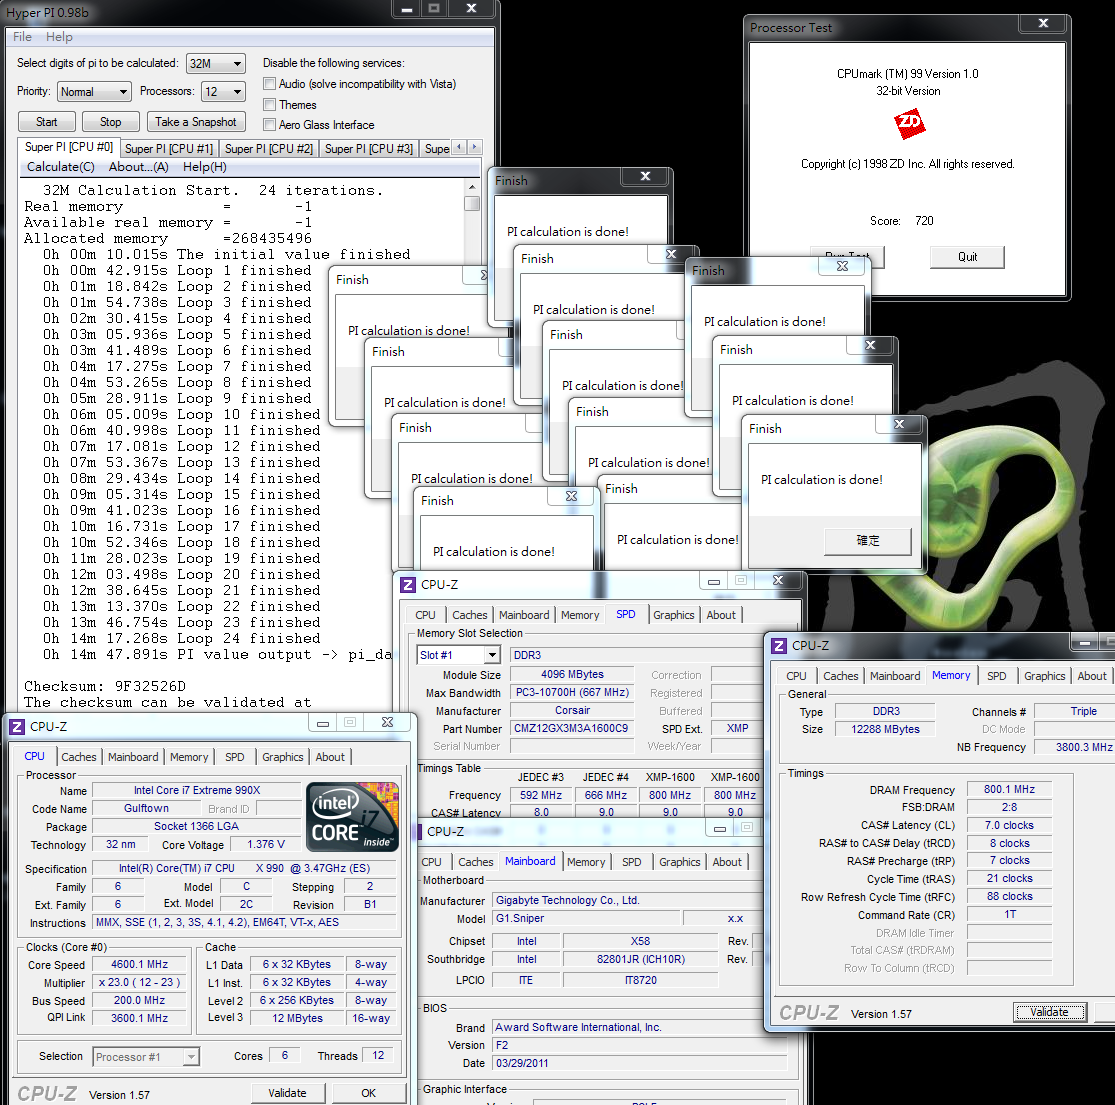Screen dimensions: 1115x1105
Task: Open CPU tab in CPU-Z SPD window
Action: [x=425, y=615]
